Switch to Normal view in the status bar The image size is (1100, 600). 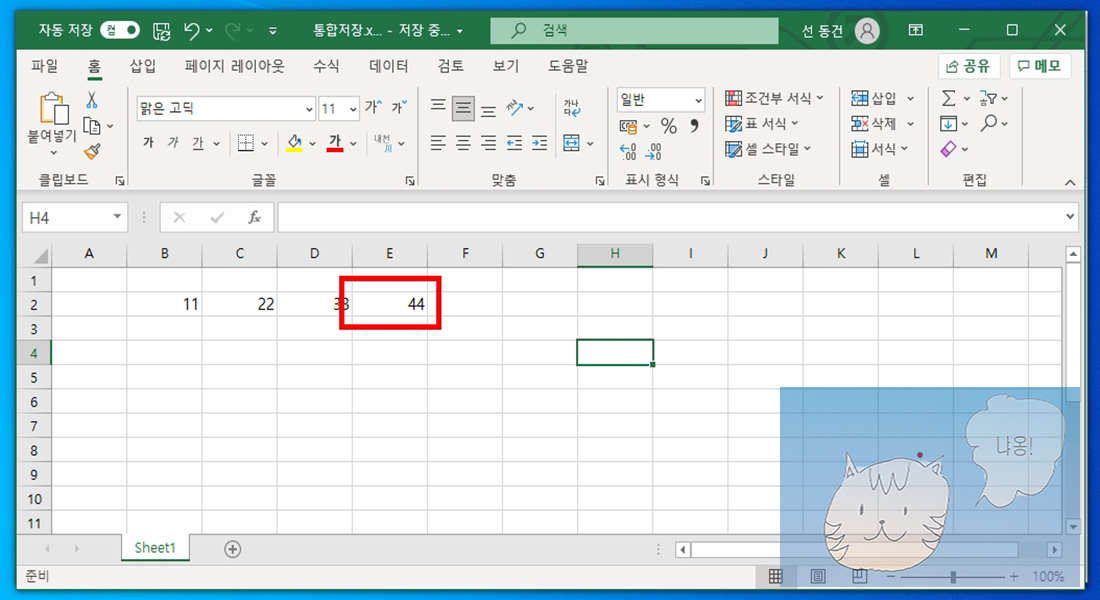point(775,576)
